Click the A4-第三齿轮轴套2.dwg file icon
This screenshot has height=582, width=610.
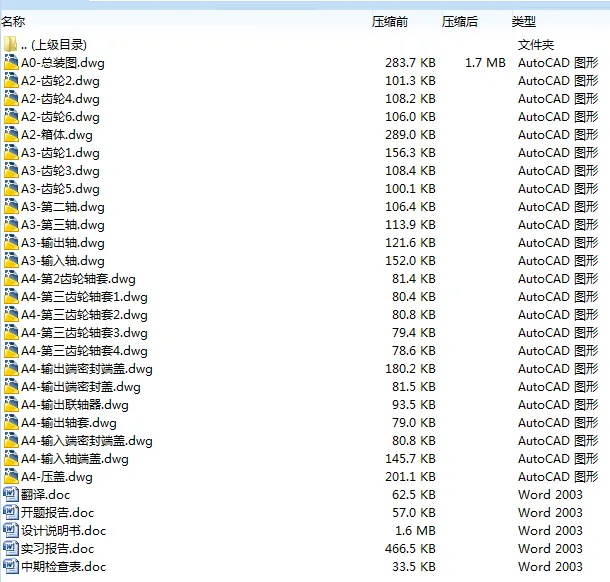11,314
